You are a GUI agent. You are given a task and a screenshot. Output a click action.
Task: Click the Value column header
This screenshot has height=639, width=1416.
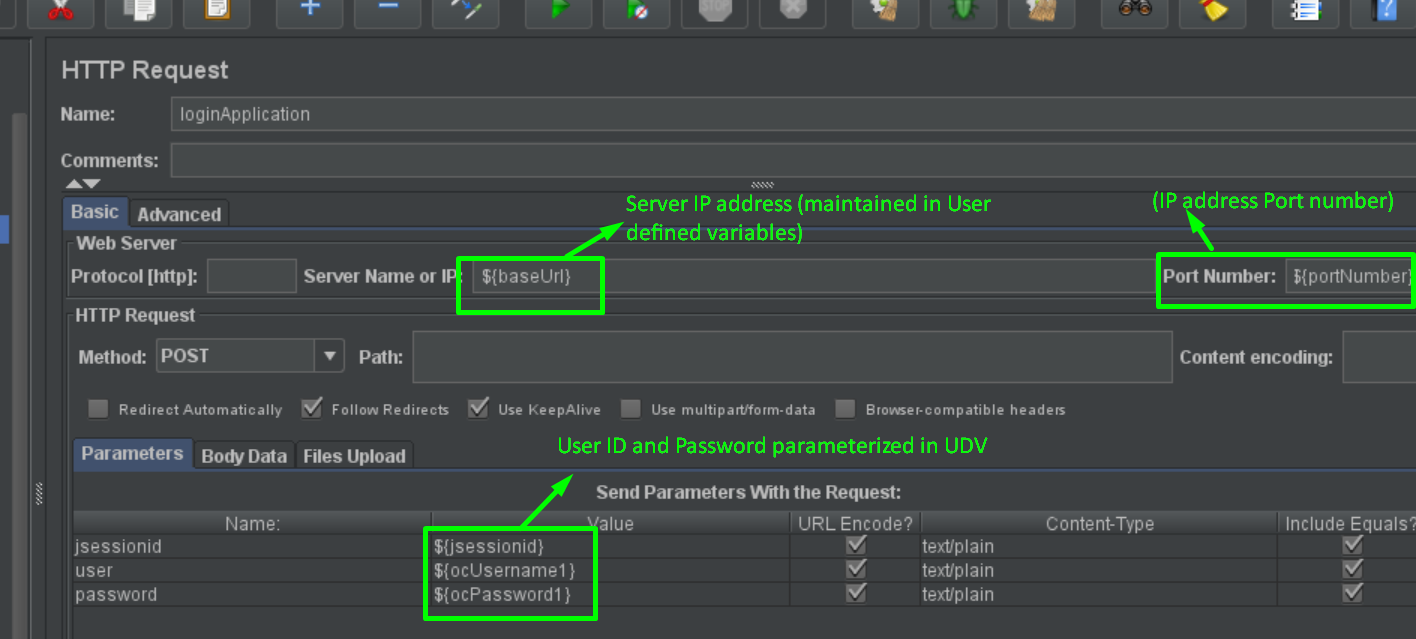coord(611,524)
